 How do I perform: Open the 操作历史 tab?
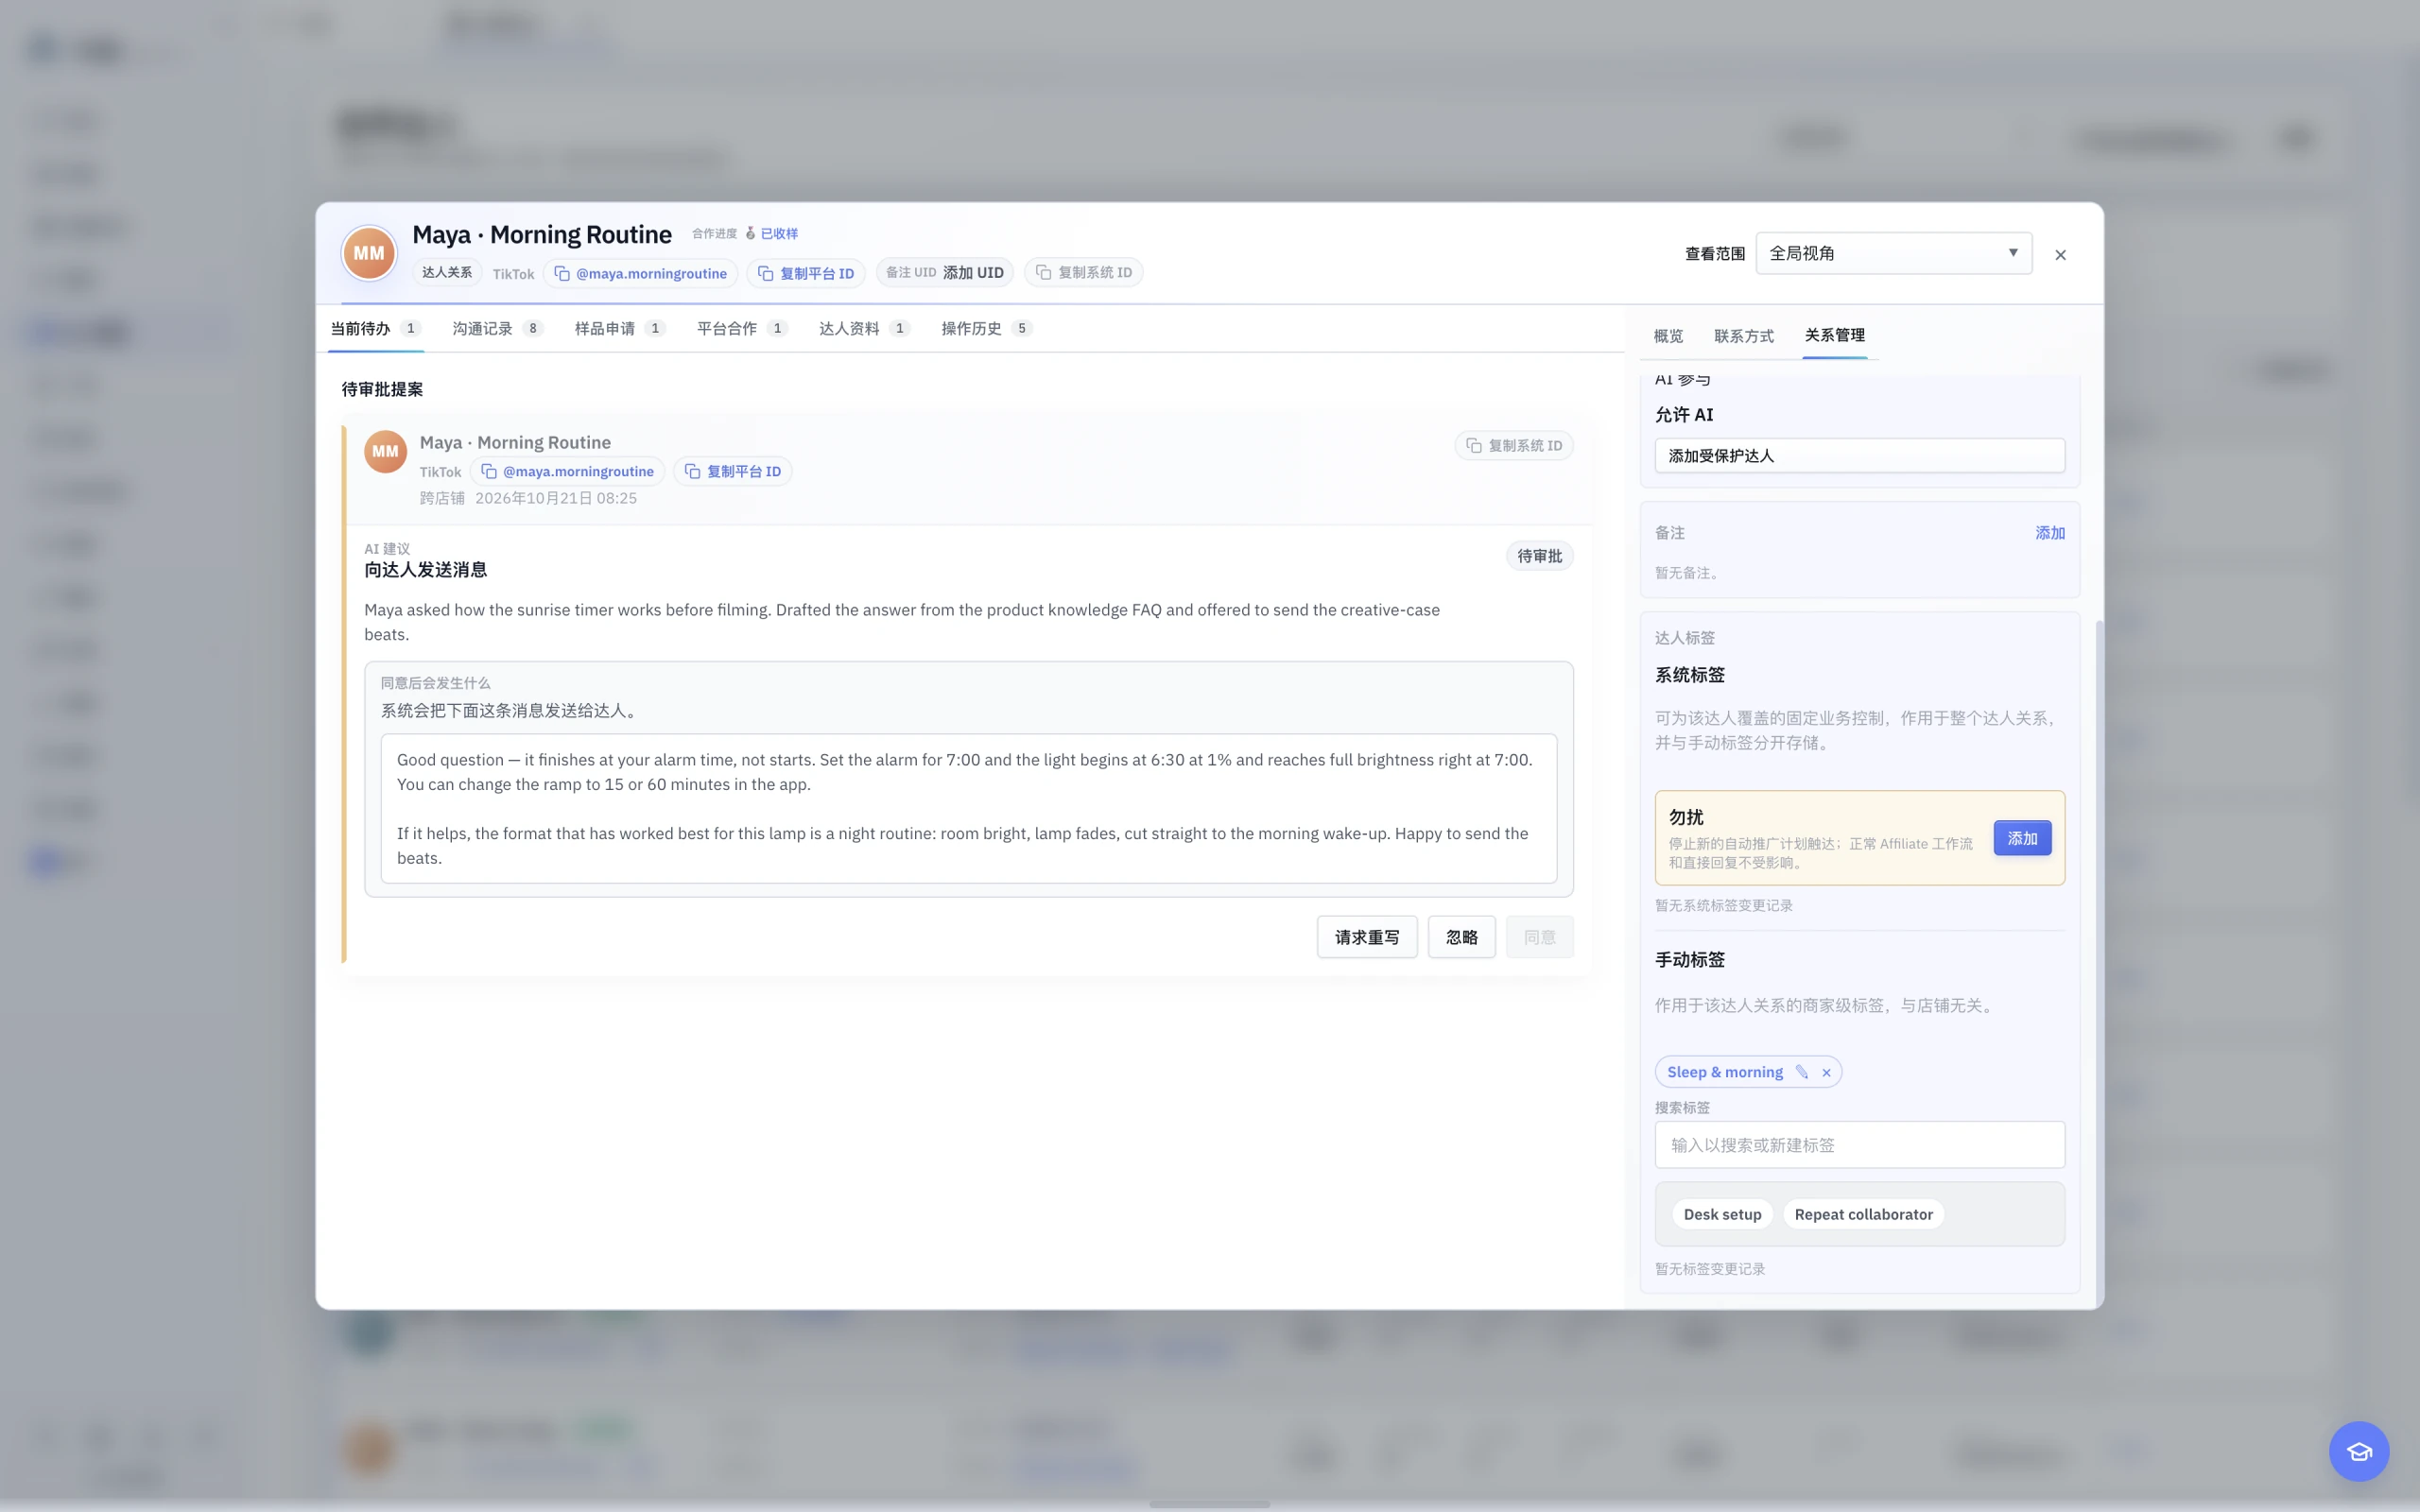click(x=986, y=328)
